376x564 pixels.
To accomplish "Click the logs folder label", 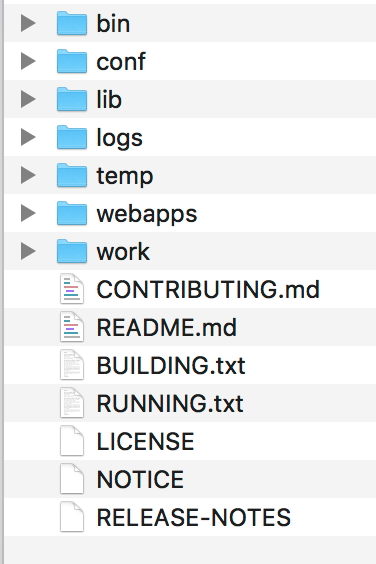I will 119,138.
